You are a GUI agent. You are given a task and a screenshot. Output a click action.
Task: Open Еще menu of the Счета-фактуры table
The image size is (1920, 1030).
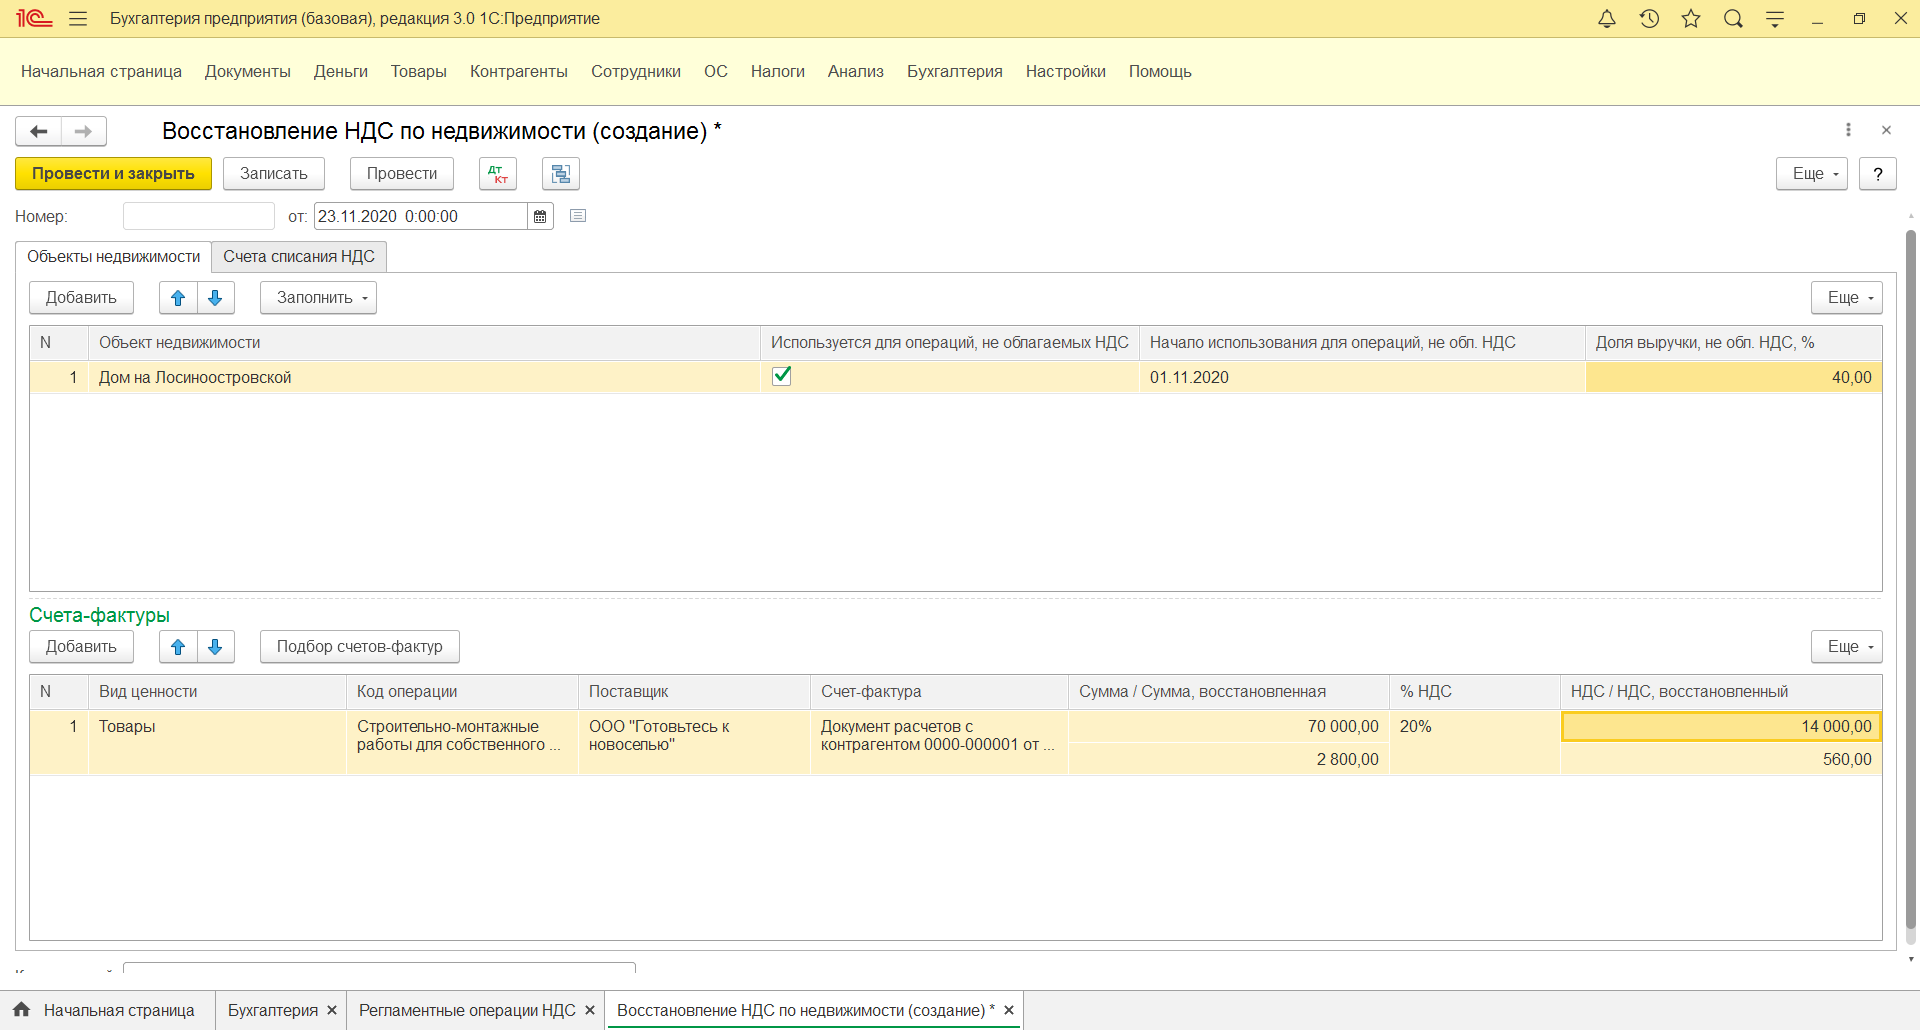pyautogui.click(x=1847, y=647)
